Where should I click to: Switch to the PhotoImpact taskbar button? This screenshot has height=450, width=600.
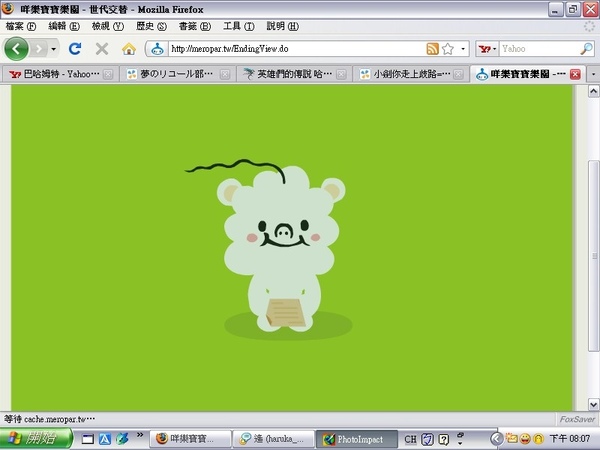[x=357, y=439]
